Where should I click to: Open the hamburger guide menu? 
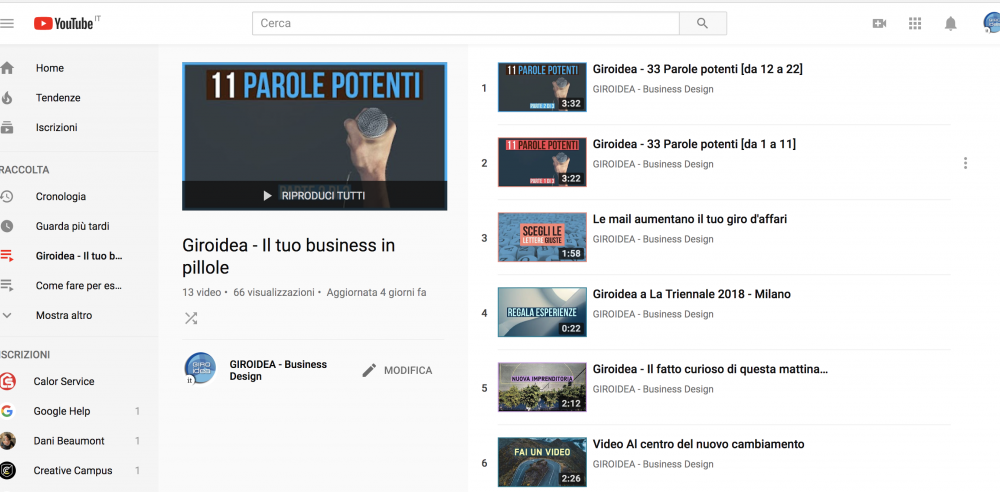(6, 24)
